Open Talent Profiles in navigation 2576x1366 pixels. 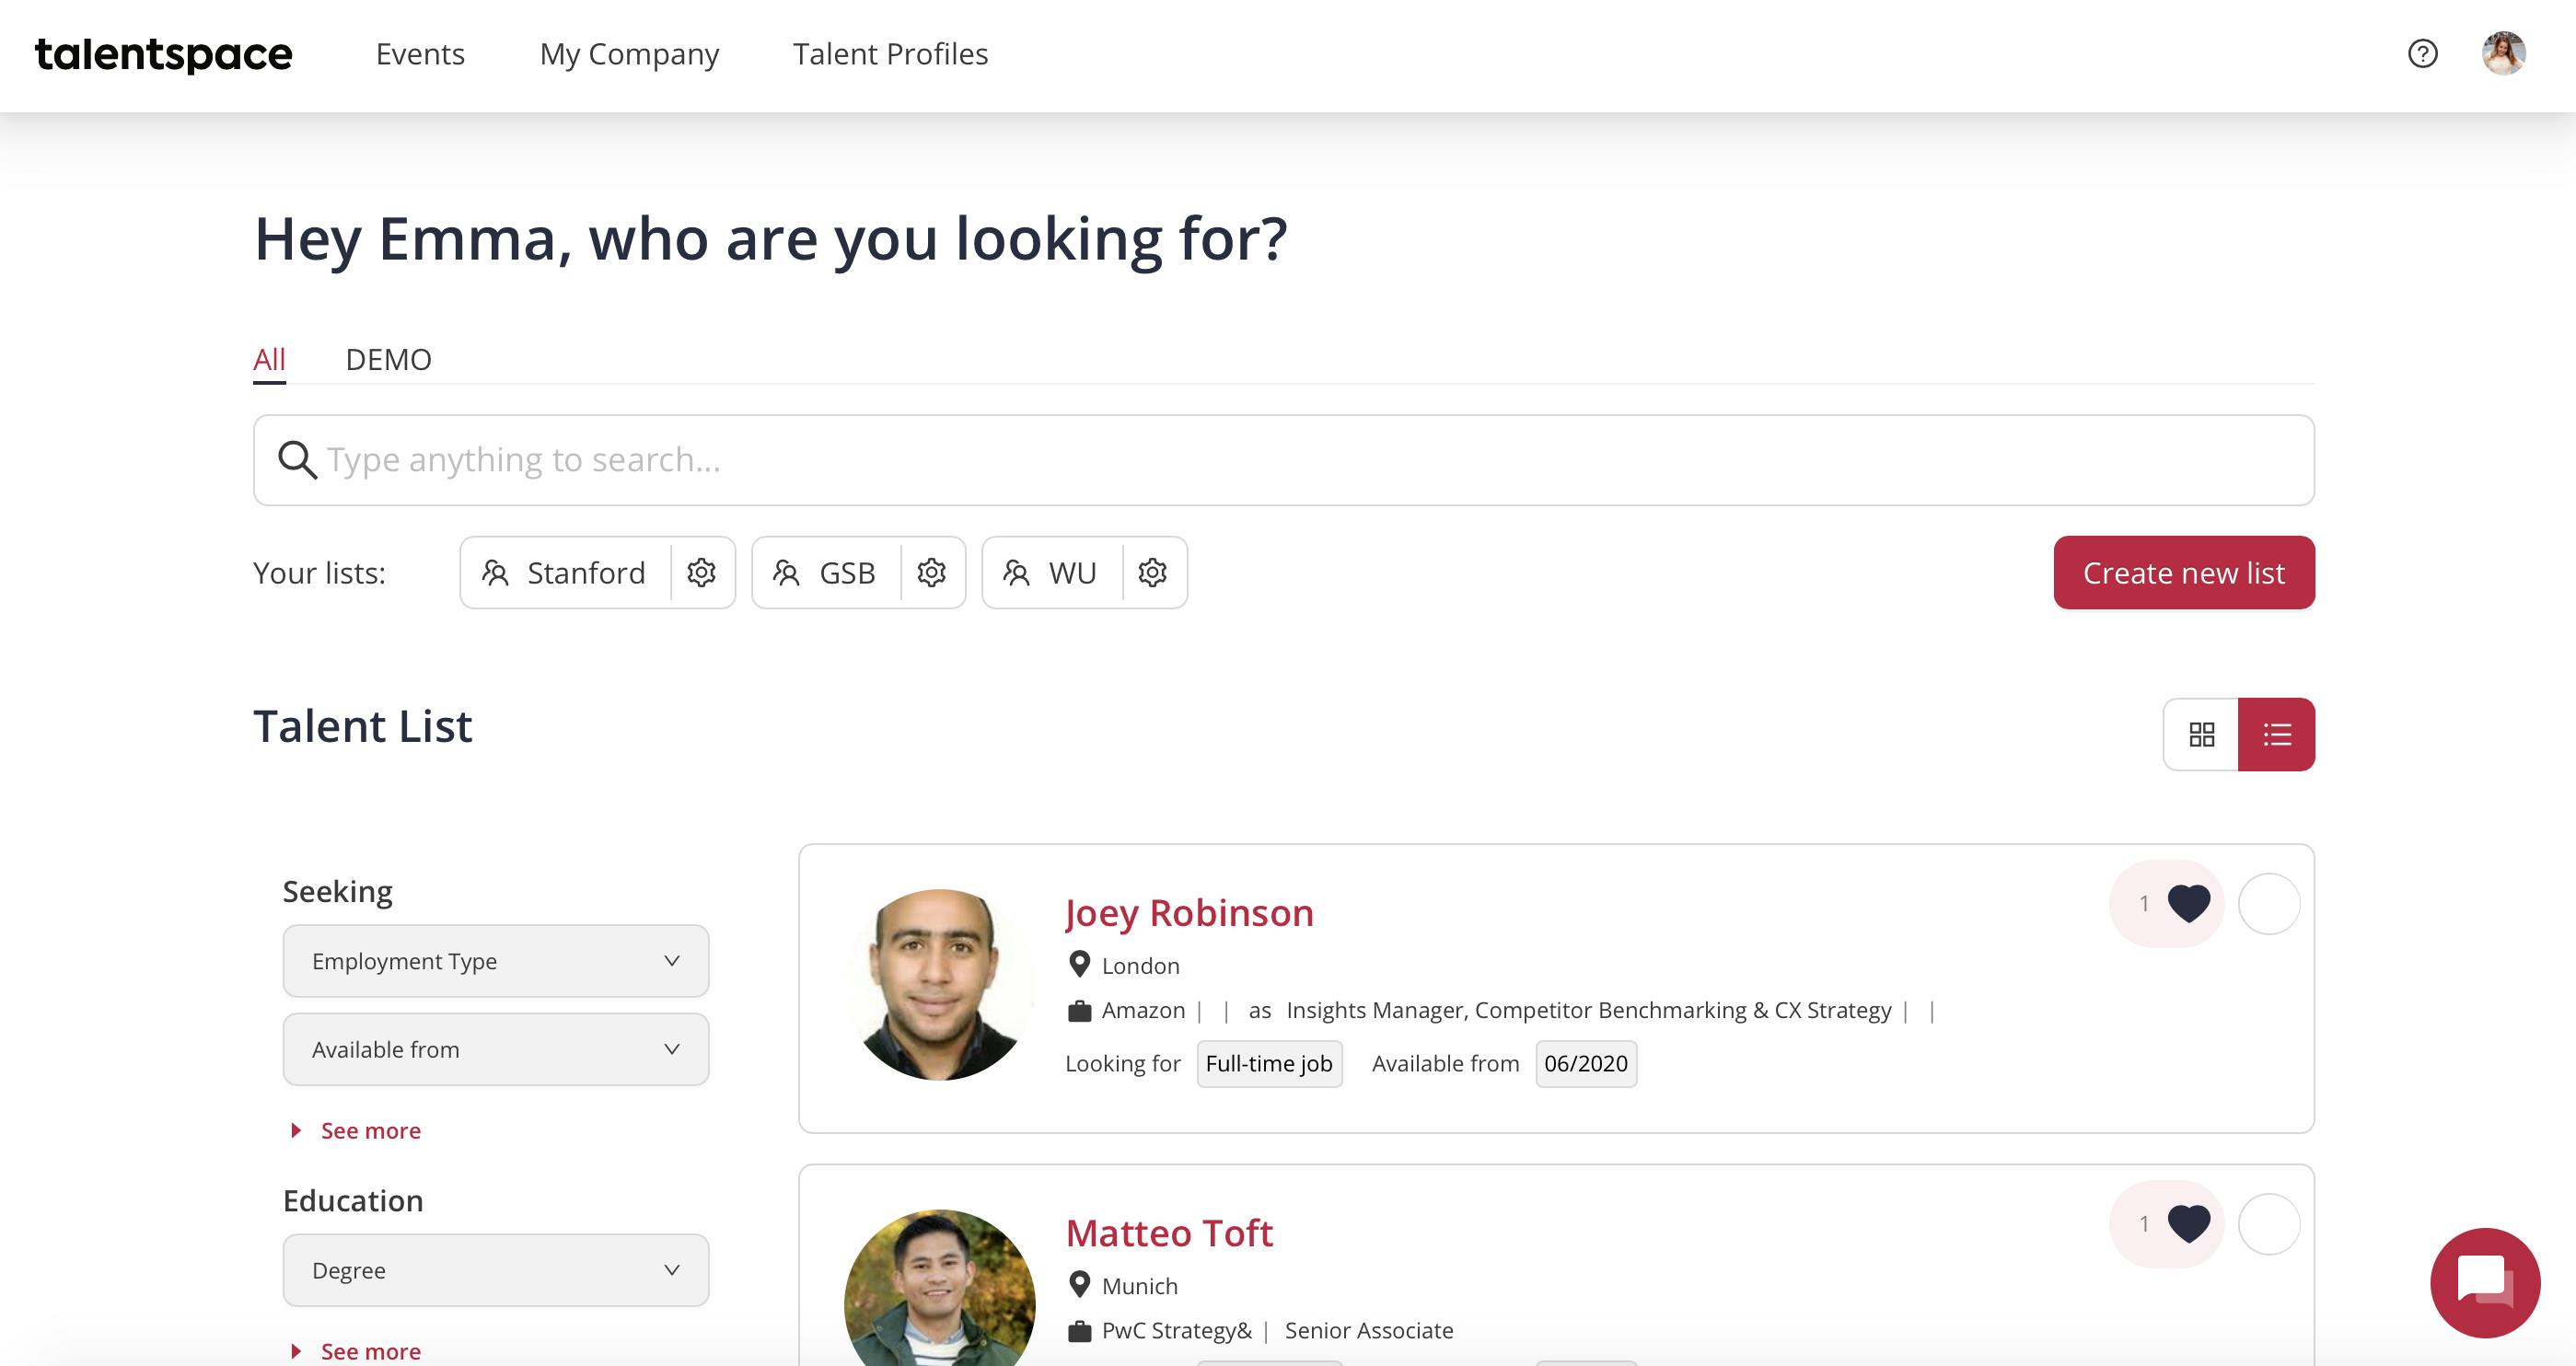pyautogui.click(x=890, y=54)
